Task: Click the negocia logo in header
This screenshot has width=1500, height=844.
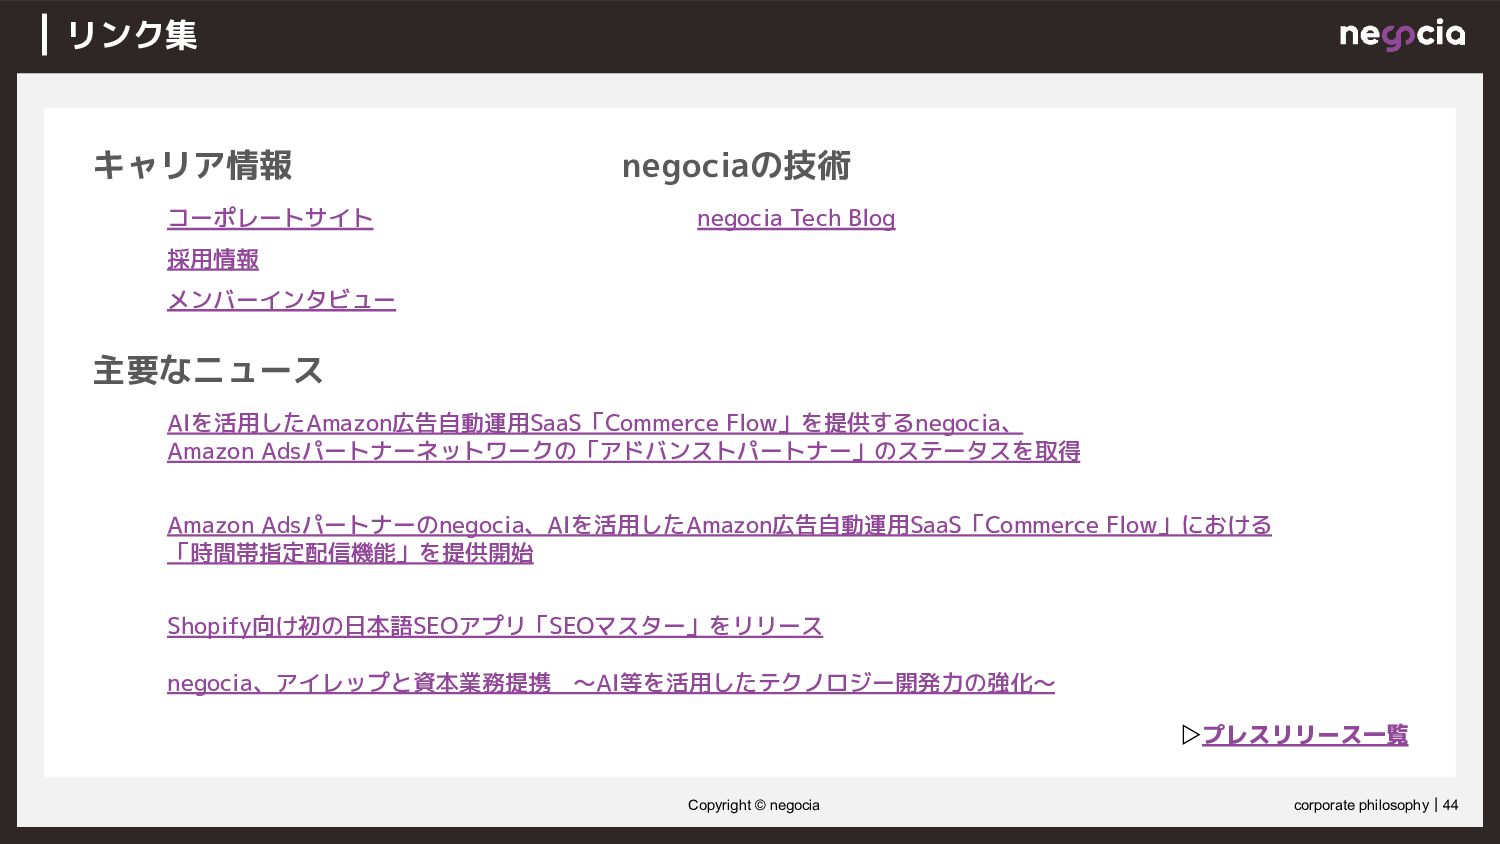Action: pyautogui.click(x=1402, y=35)
